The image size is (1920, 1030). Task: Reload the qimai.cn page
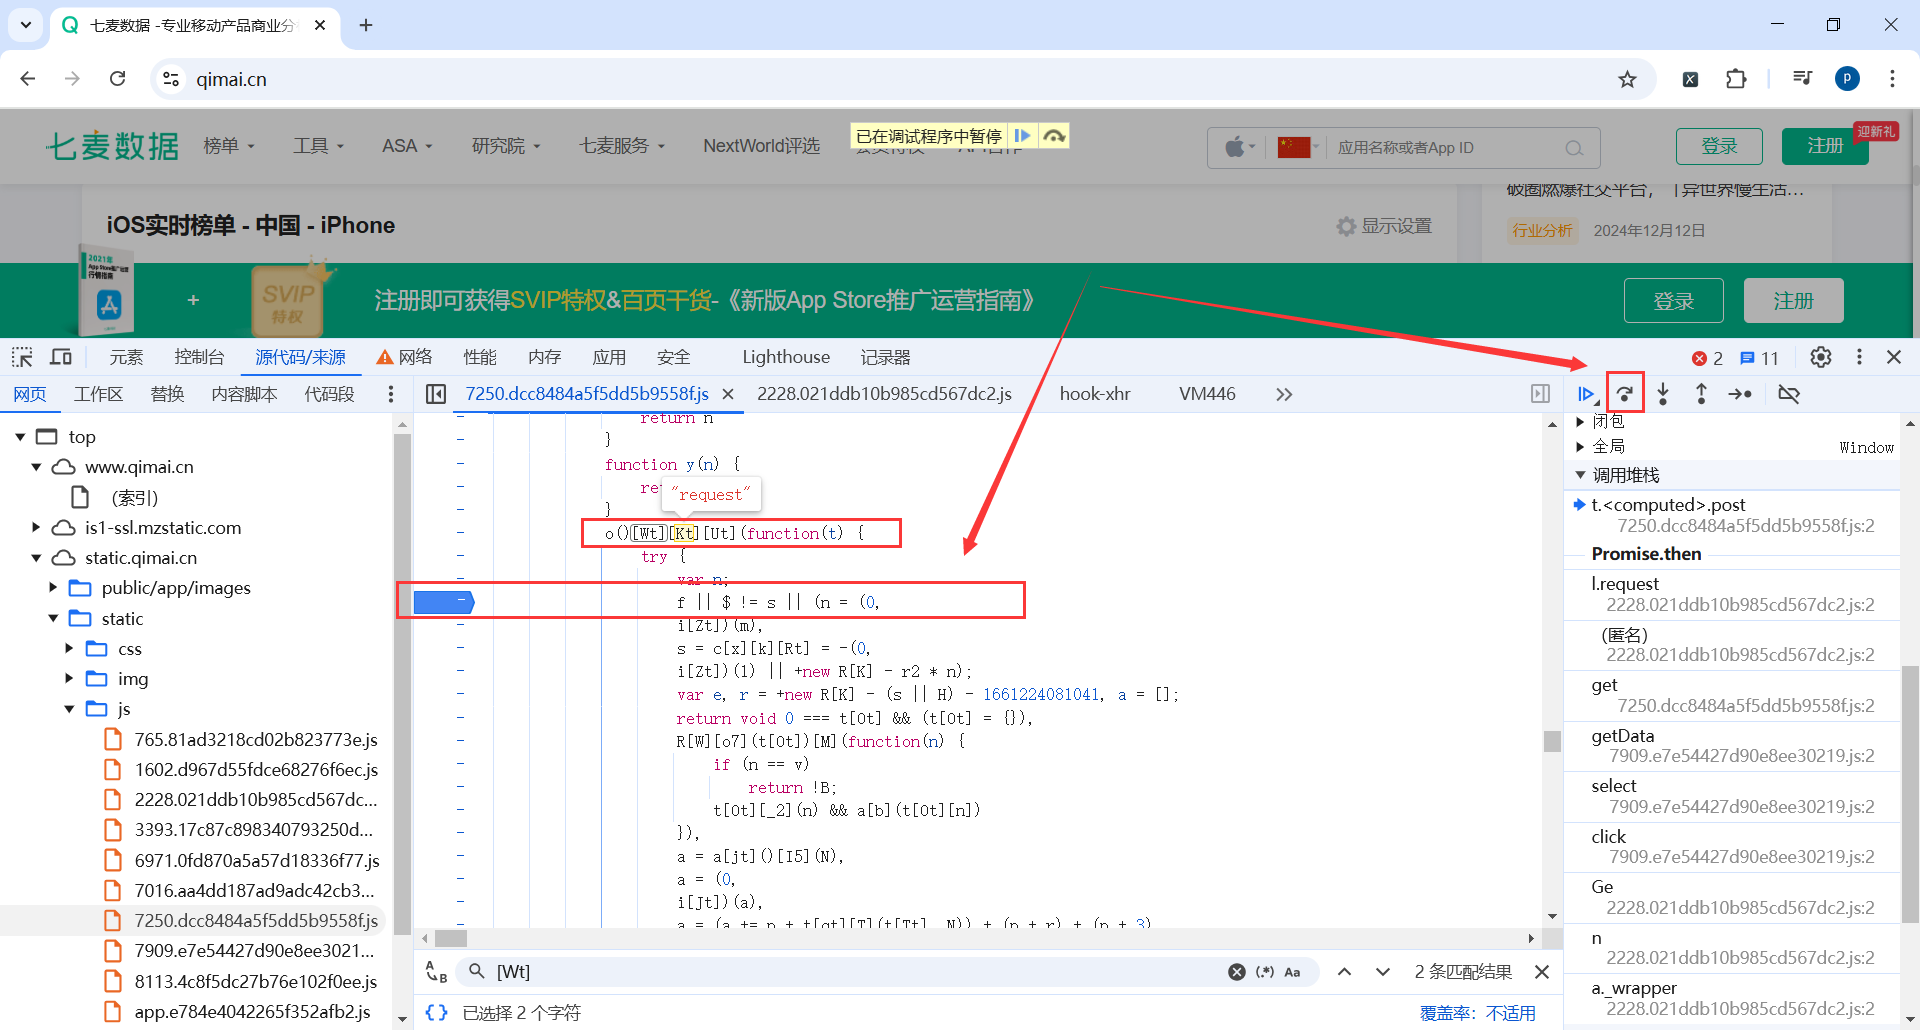pyautogui.click(x=118, y=79)
